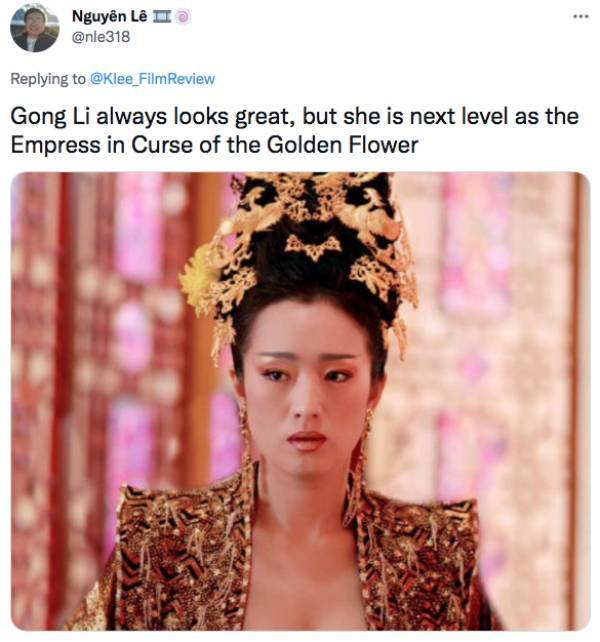Click 'Curse of the Golden Flower' text

[x=274, y=145]
